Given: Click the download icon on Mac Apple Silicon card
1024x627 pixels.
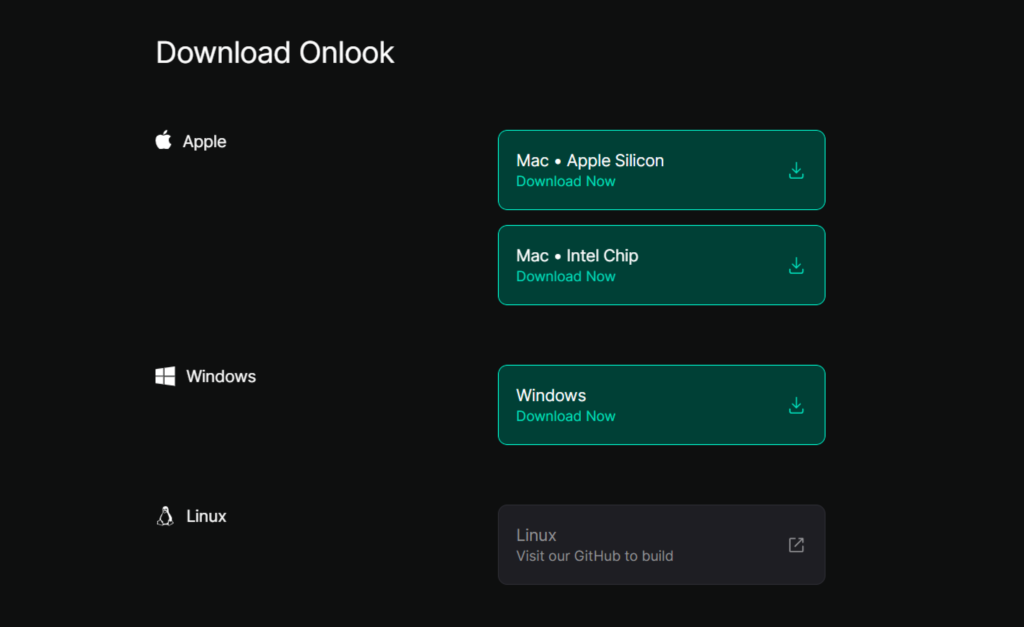Looking at the screenshot, I should point(796,170).
